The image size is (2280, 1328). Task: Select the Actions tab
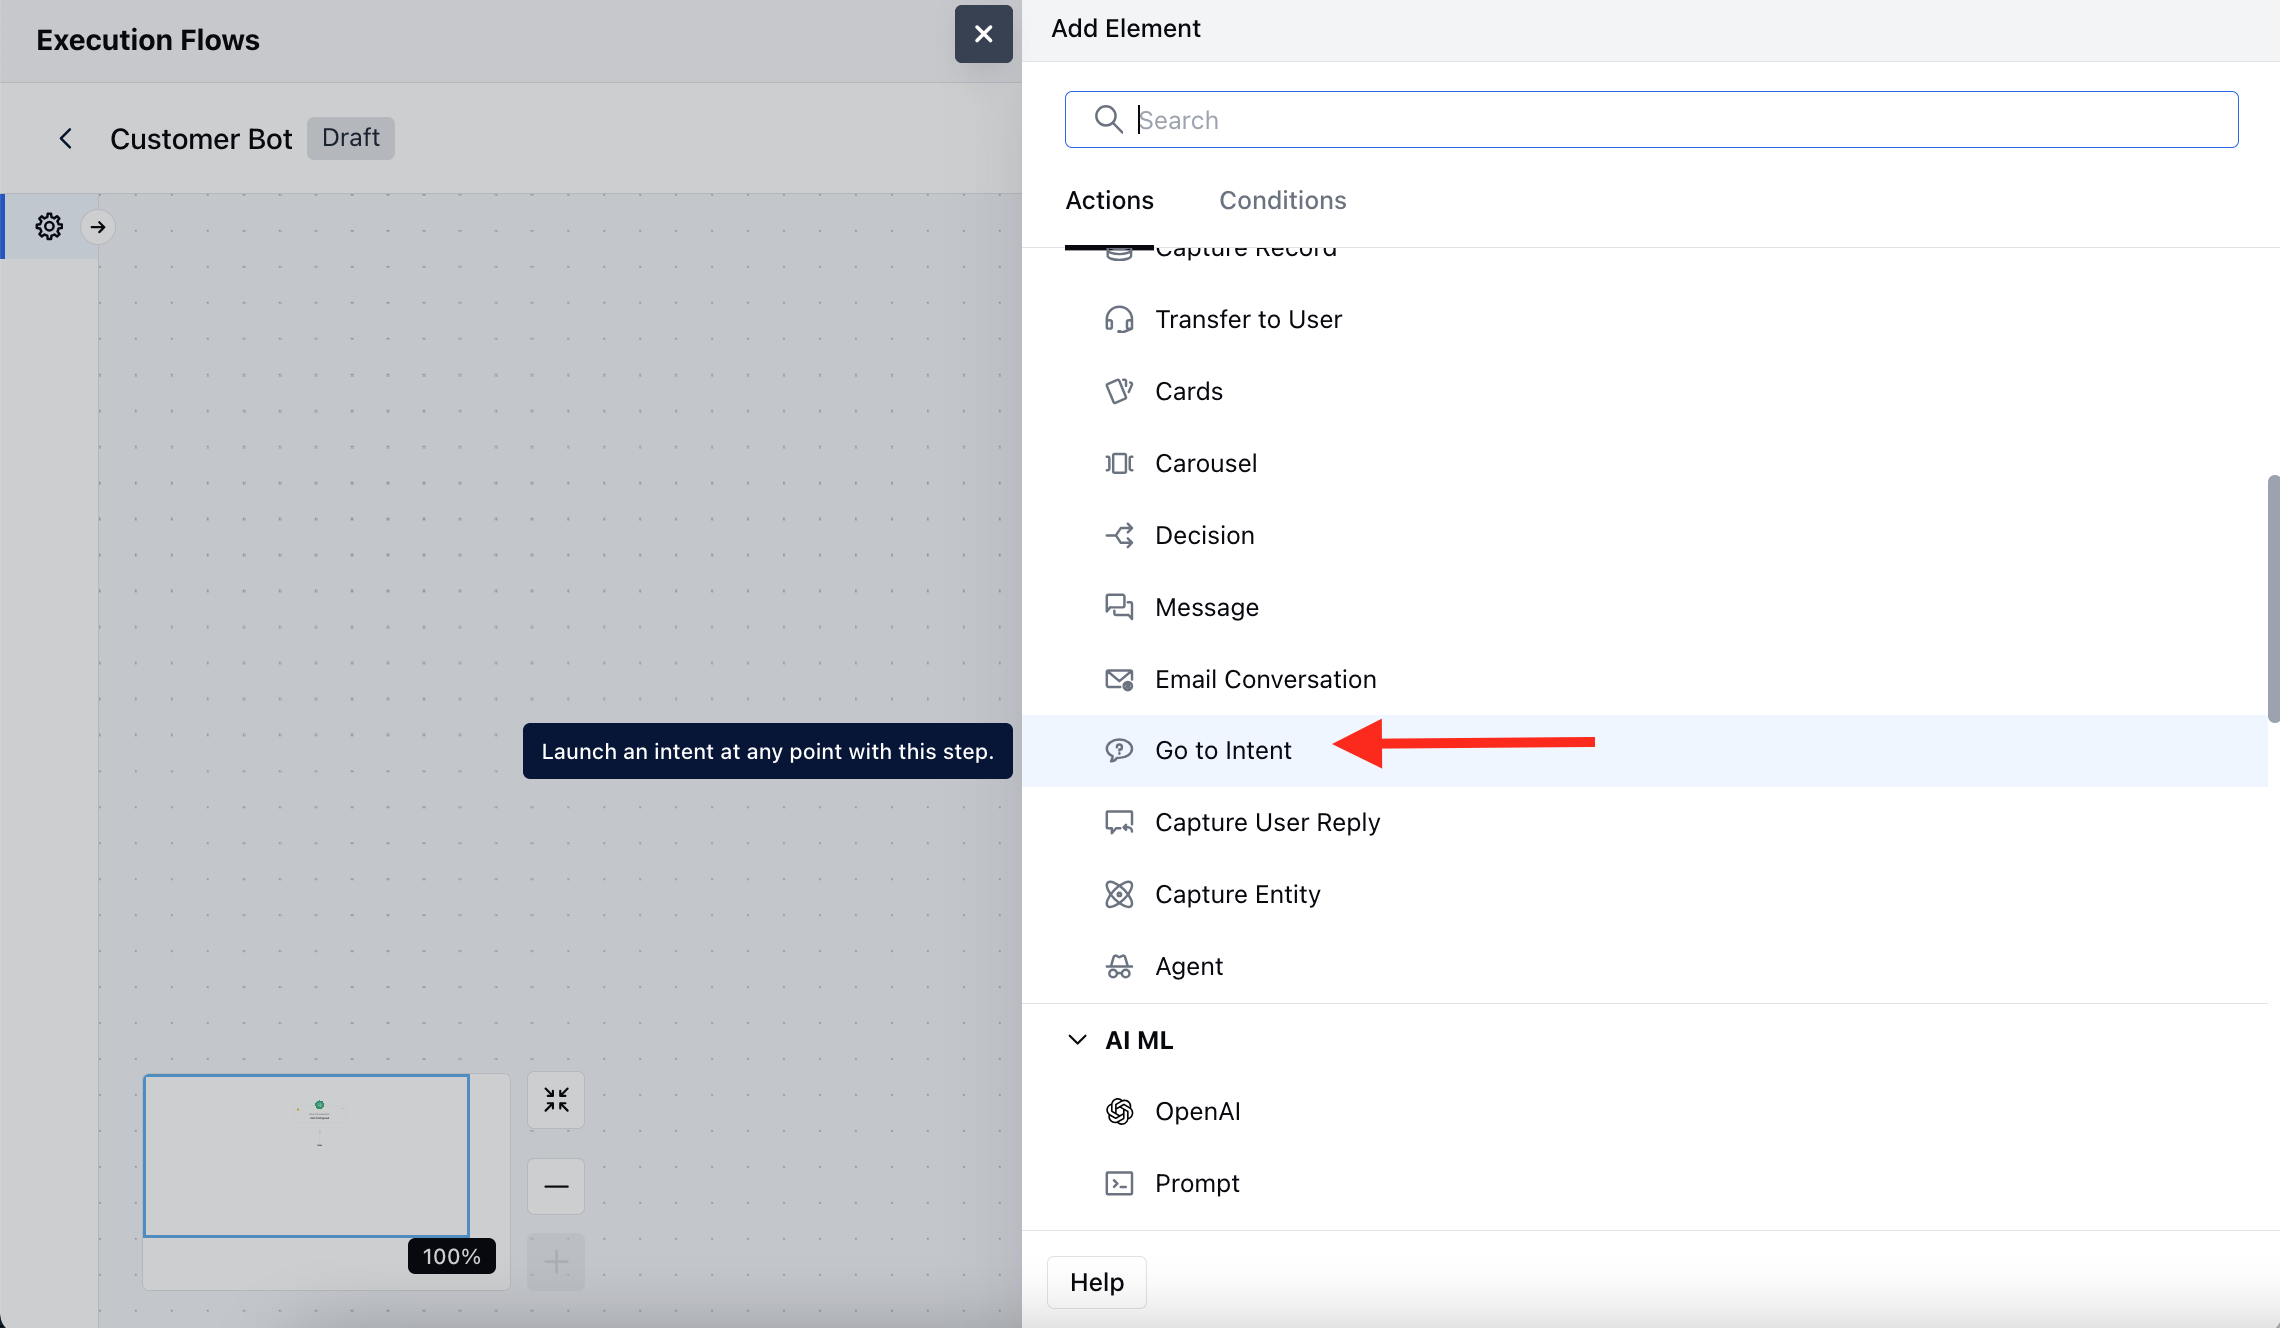pos(1109,200)
